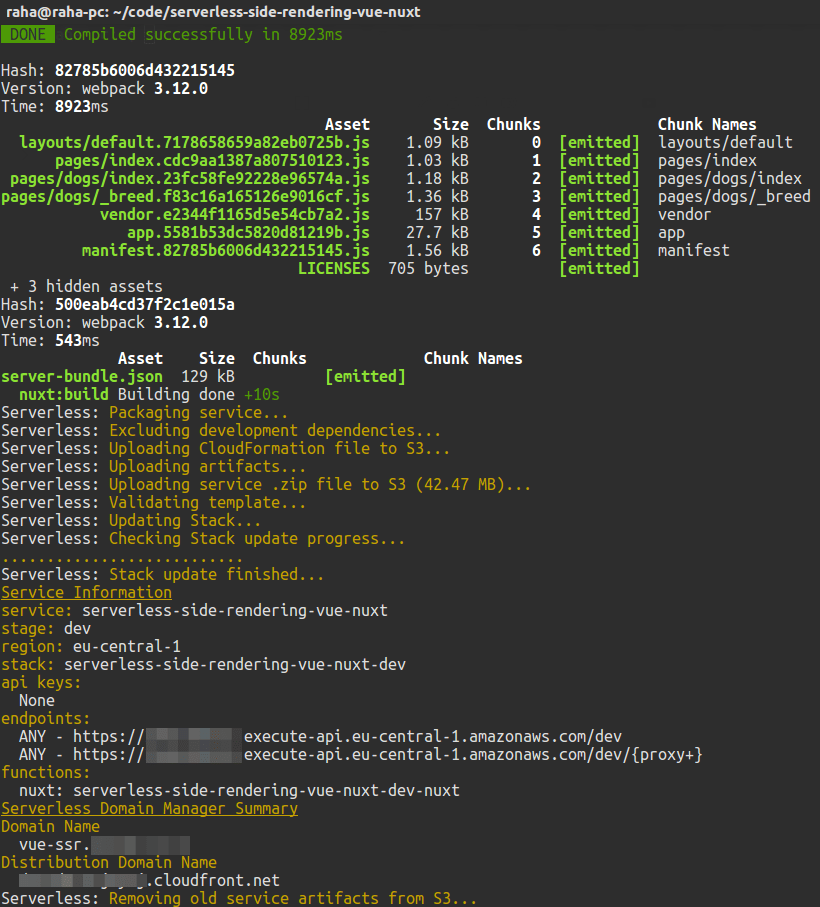Image resolution: width=820 pixels, height=907 pixels.
Task: Click the app.5581b53dc5820d81219b.js asset name
Action: 248,232
